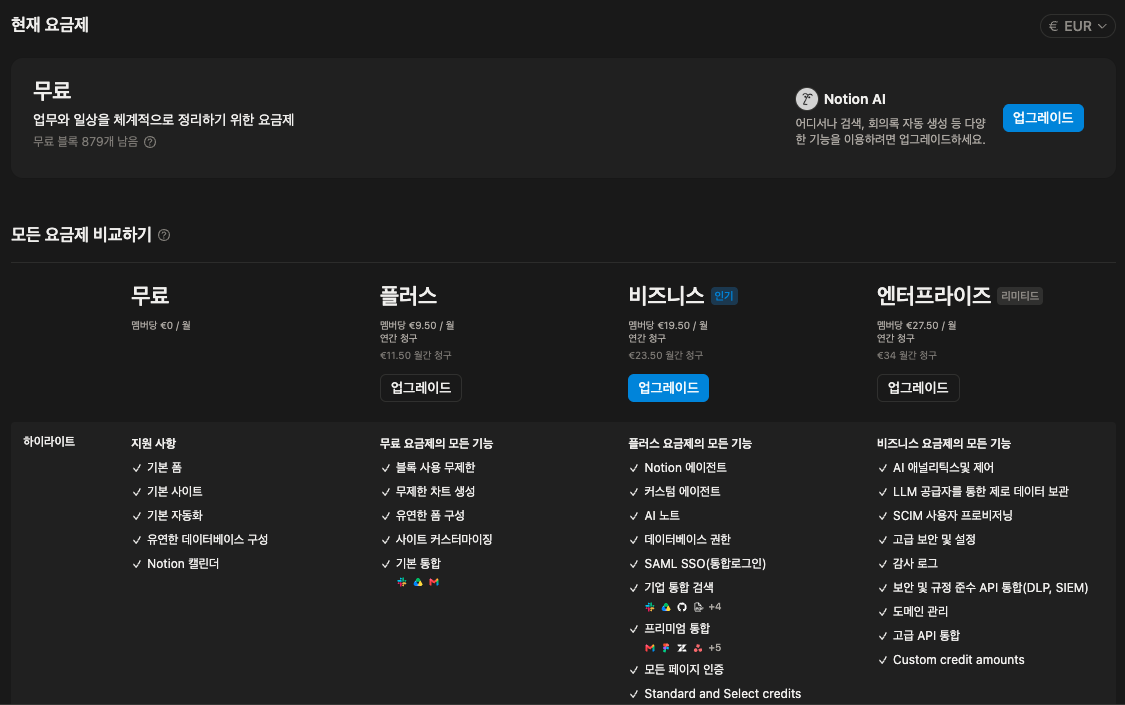Click GitHub icon under 기업 통합 검색
This screenshot has width=1125, height=705.
click(682, 607)
